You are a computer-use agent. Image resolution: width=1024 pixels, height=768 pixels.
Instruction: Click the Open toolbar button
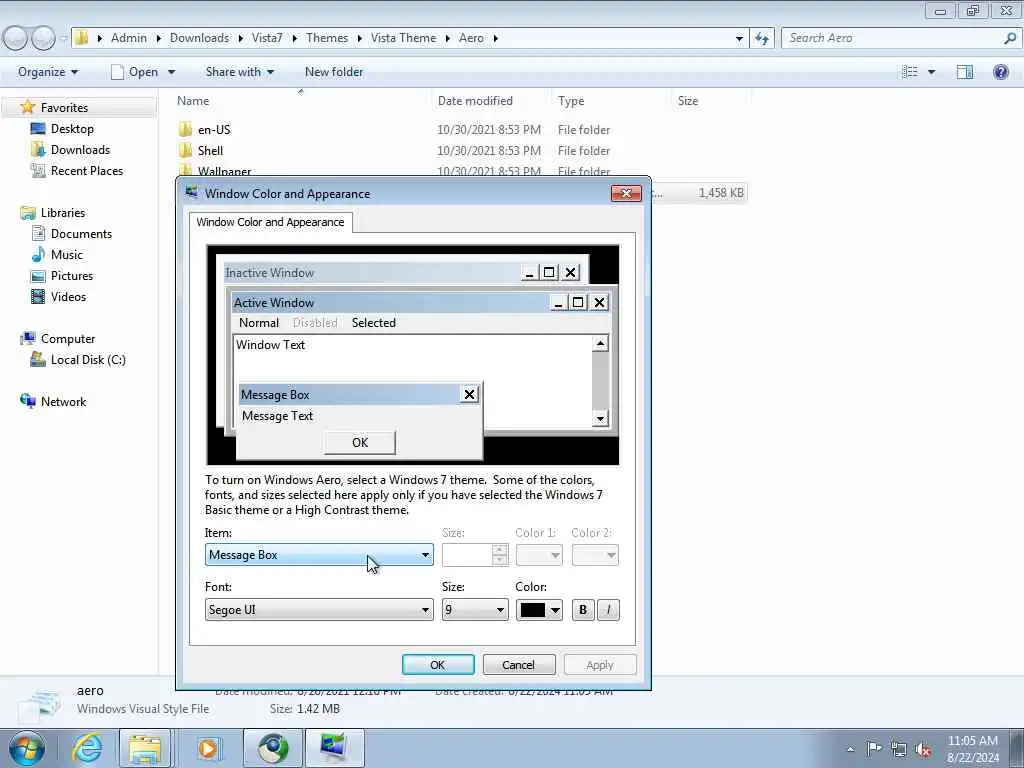[x=135, y=72]
